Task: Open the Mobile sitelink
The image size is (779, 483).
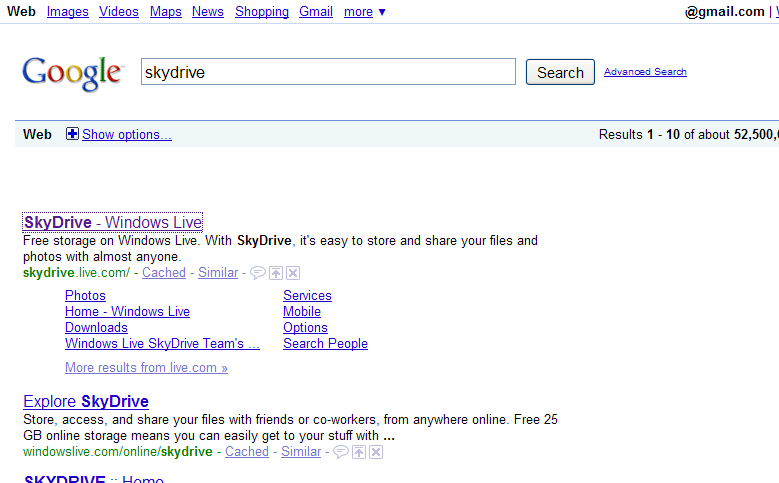Action: (x=302, y=311)
